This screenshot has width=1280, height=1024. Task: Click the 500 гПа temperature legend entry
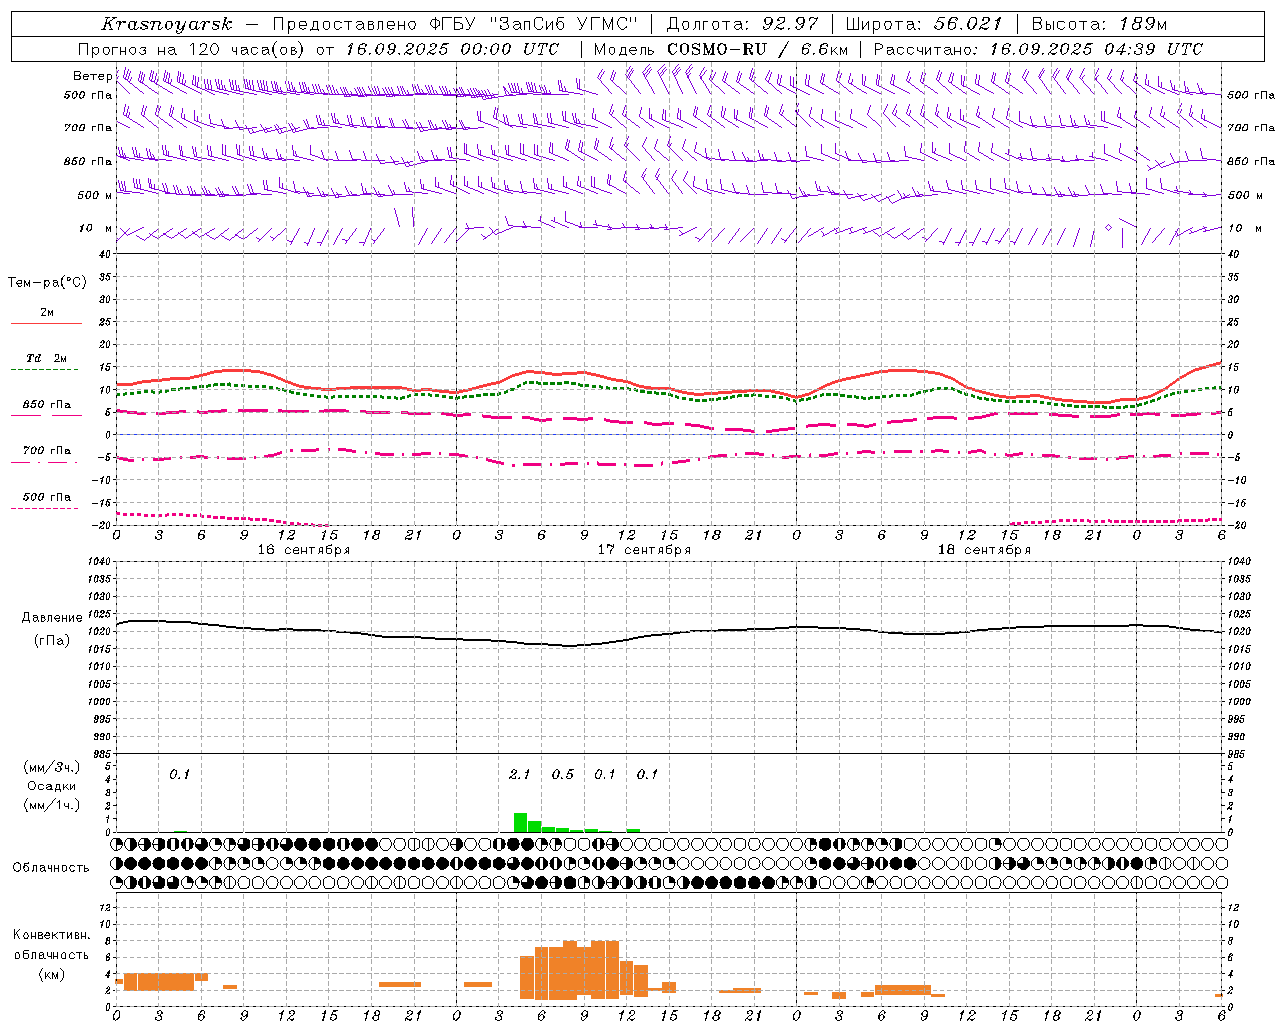coord(46,497)
